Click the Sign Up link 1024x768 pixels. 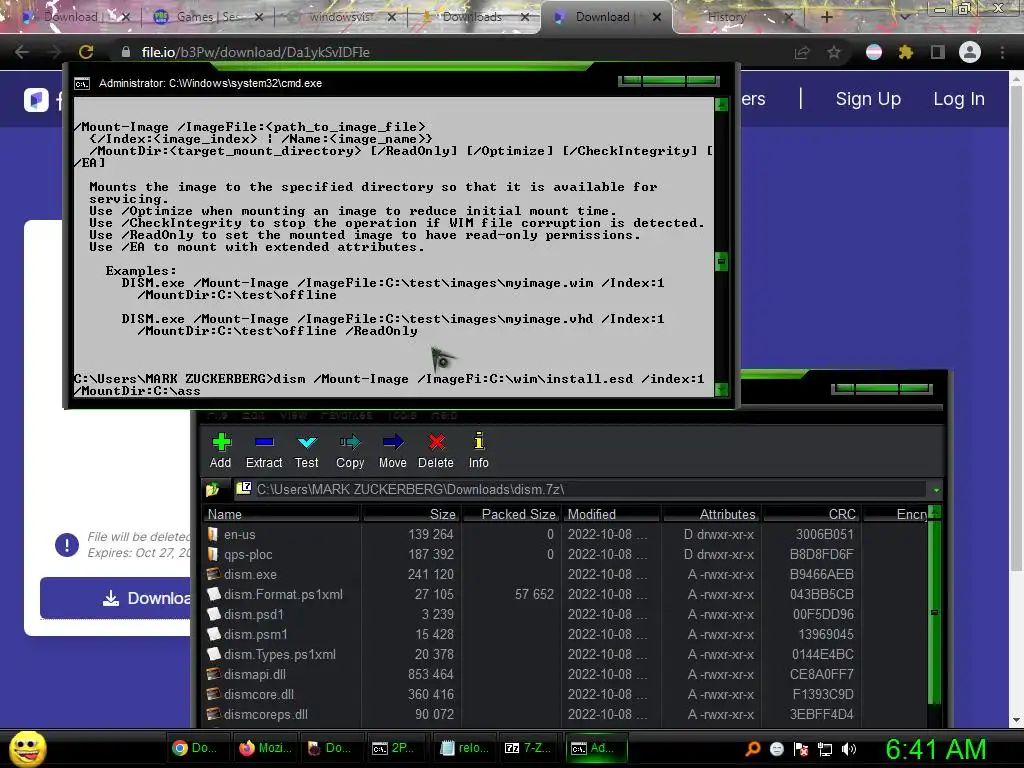(868, 99)
